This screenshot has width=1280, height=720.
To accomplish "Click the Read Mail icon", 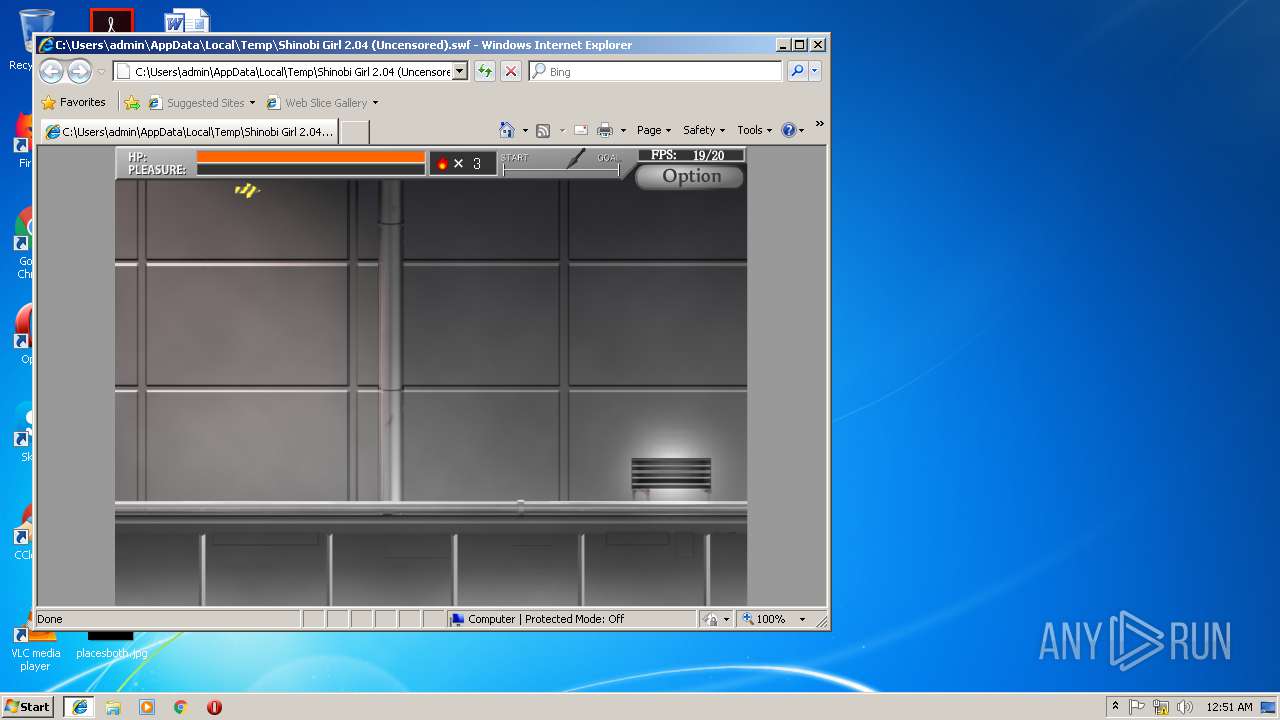I will [x=580, y=131].
